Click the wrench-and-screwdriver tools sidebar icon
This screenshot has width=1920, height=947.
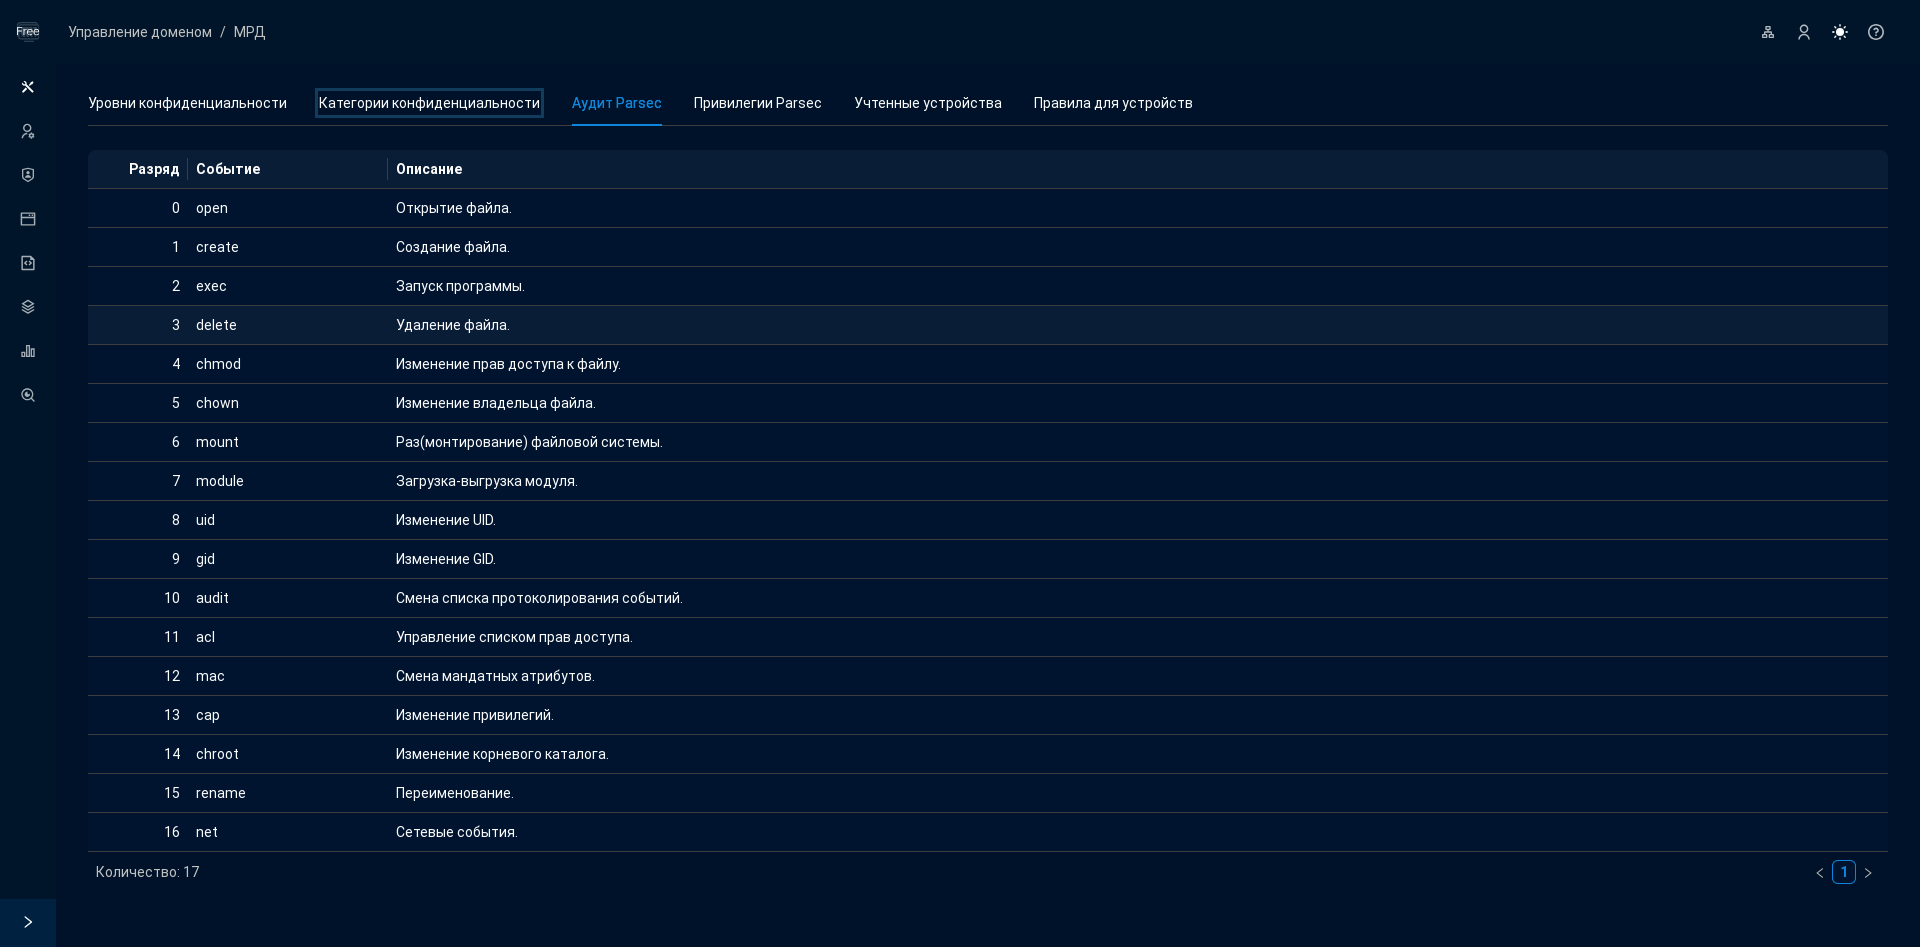point(28,87)
